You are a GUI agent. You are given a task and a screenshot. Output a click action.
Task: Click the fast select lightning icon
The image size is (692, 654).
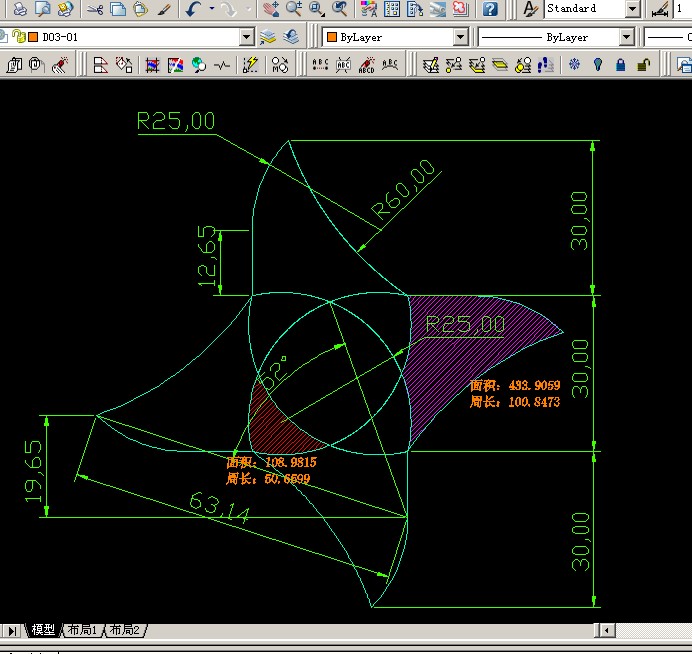click(250, 65)
